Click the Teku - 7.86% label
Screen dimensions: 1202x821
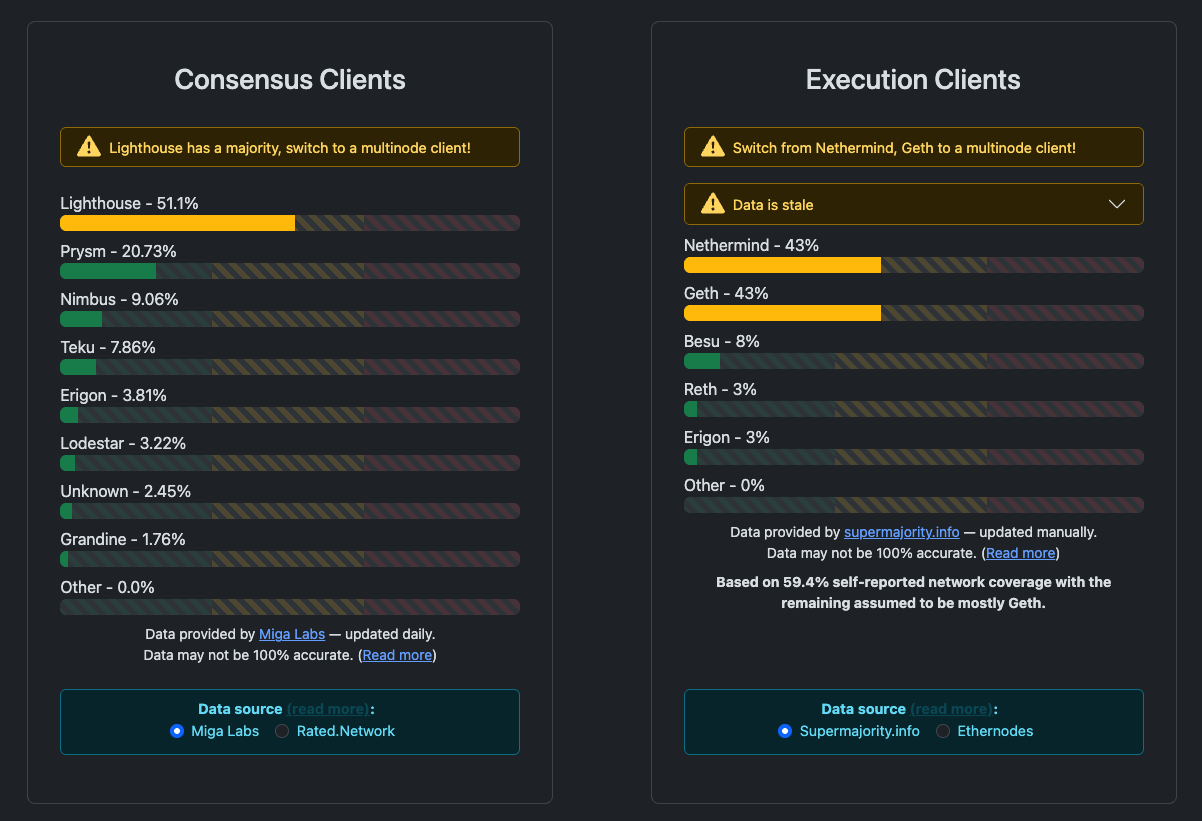tap(108, 347)
